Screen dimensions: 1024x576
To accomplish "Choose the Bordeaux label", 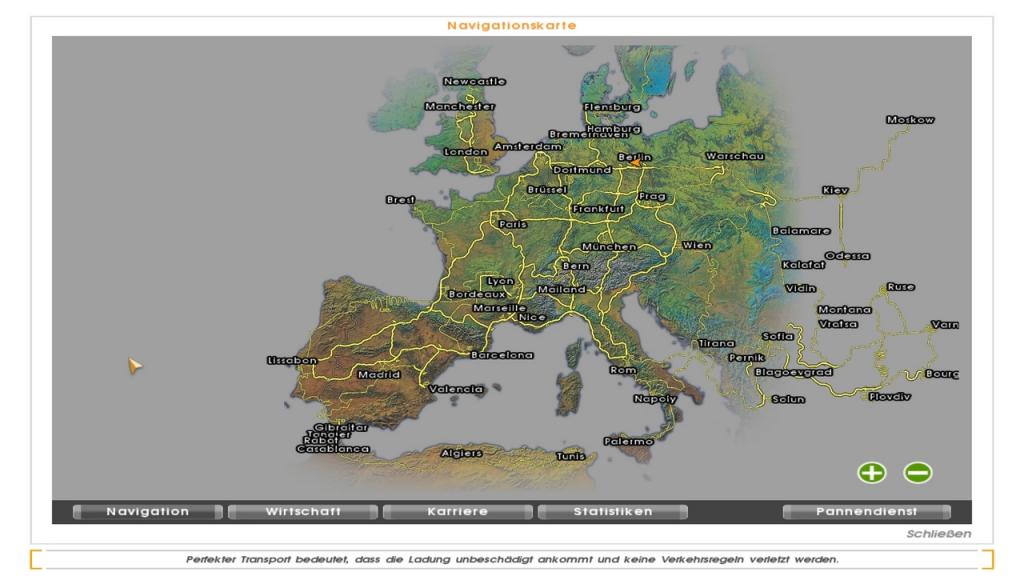I will (477, 295).
